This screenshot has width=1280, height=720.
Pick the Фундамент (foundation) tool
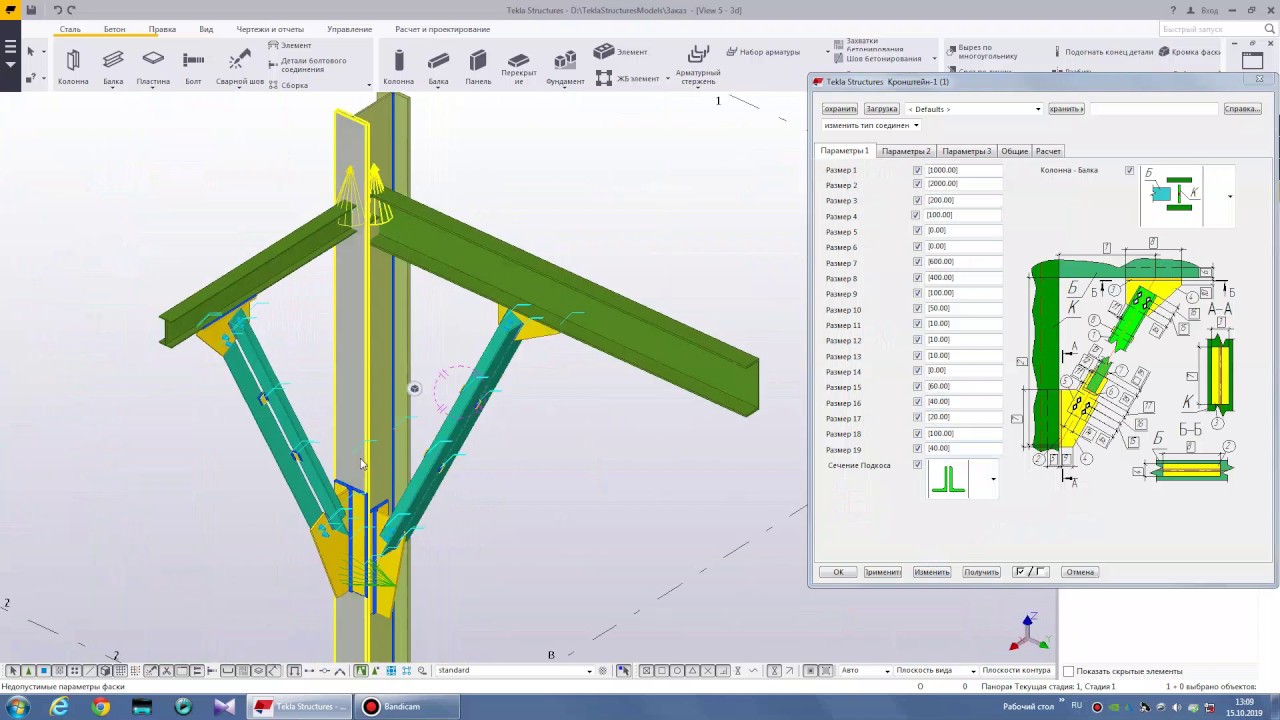(565, 67)
